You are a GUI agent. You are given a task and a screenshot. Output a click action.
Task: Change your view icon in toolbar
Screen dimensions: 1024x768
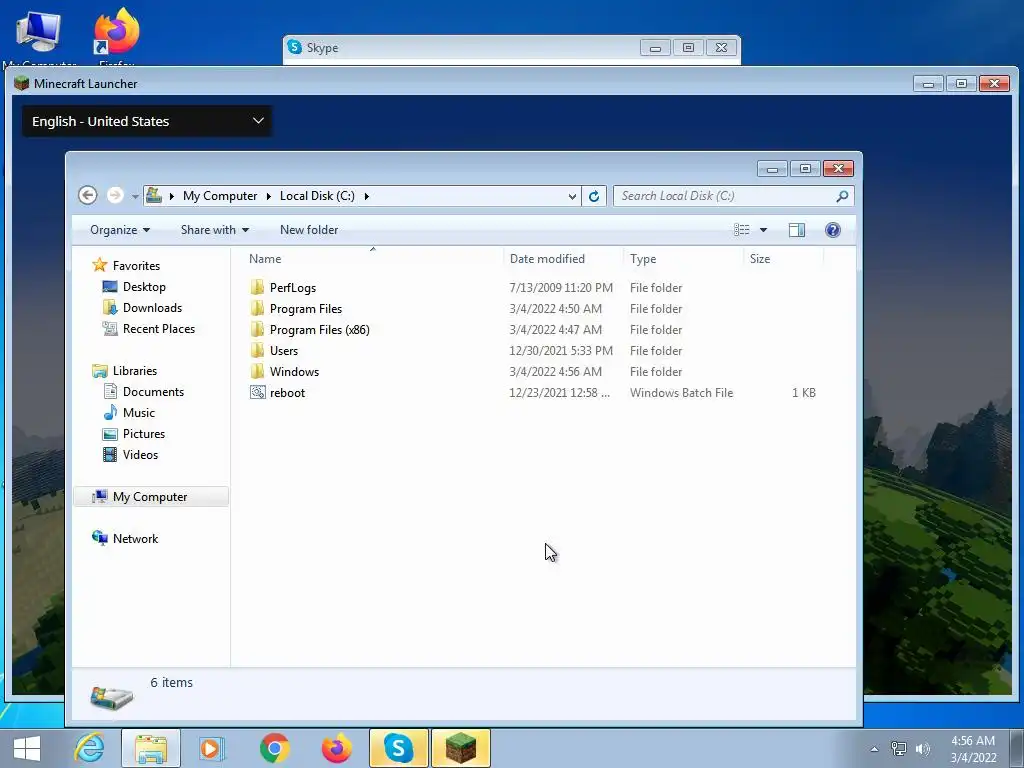click(x=741, y=230)
